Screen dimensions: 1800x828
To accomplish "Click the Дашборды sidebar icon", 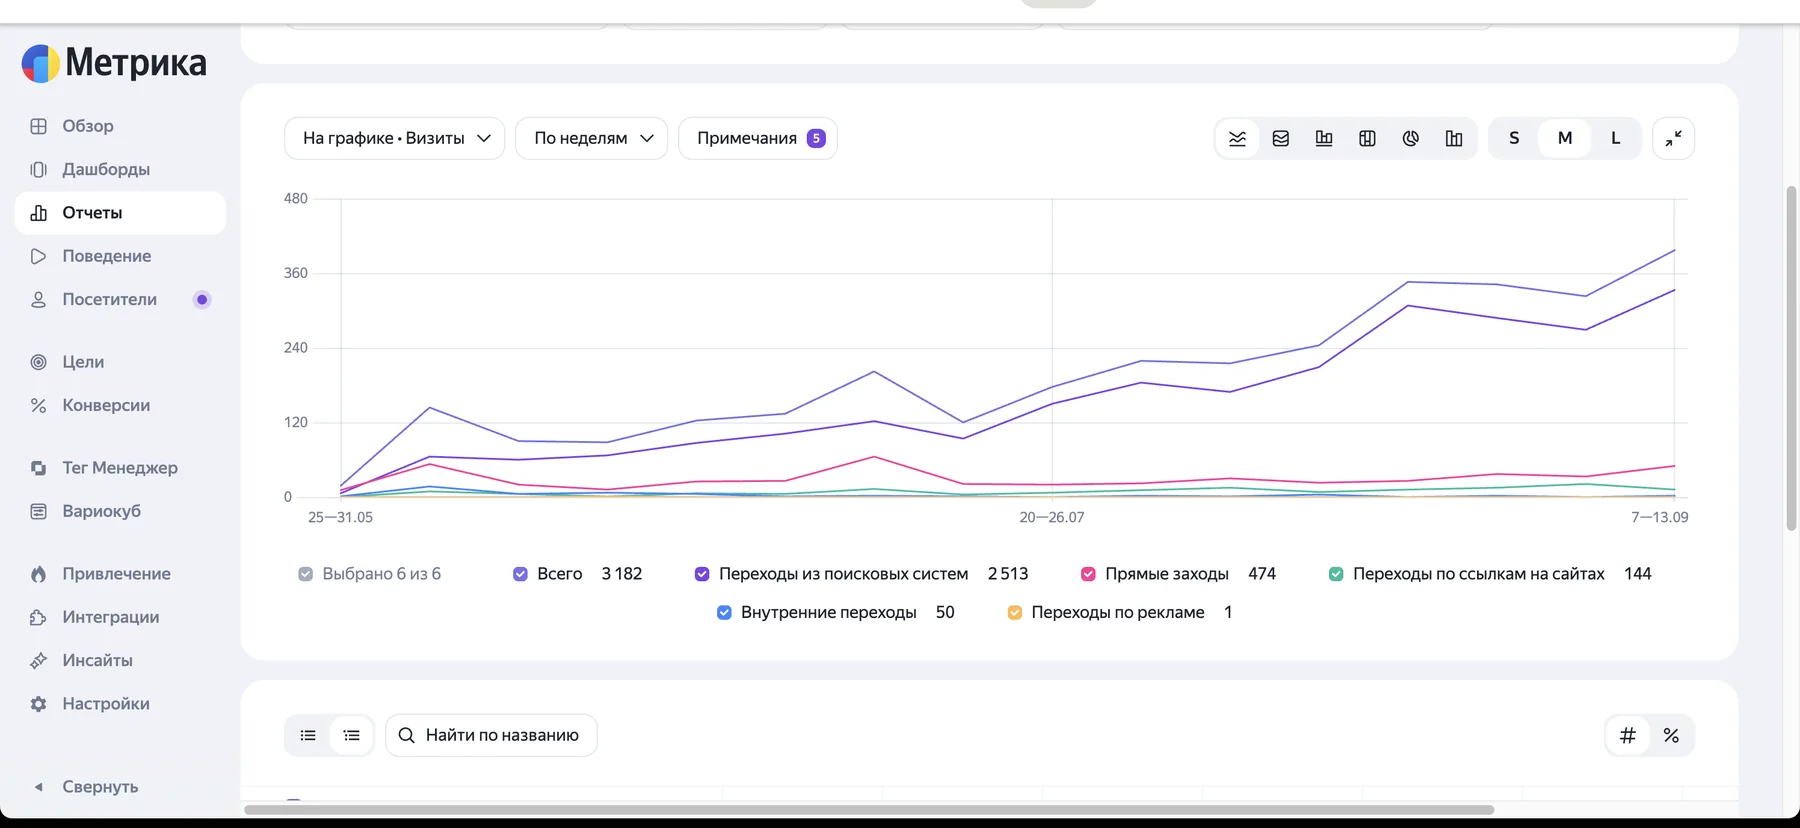I will [x=38, y=169].
